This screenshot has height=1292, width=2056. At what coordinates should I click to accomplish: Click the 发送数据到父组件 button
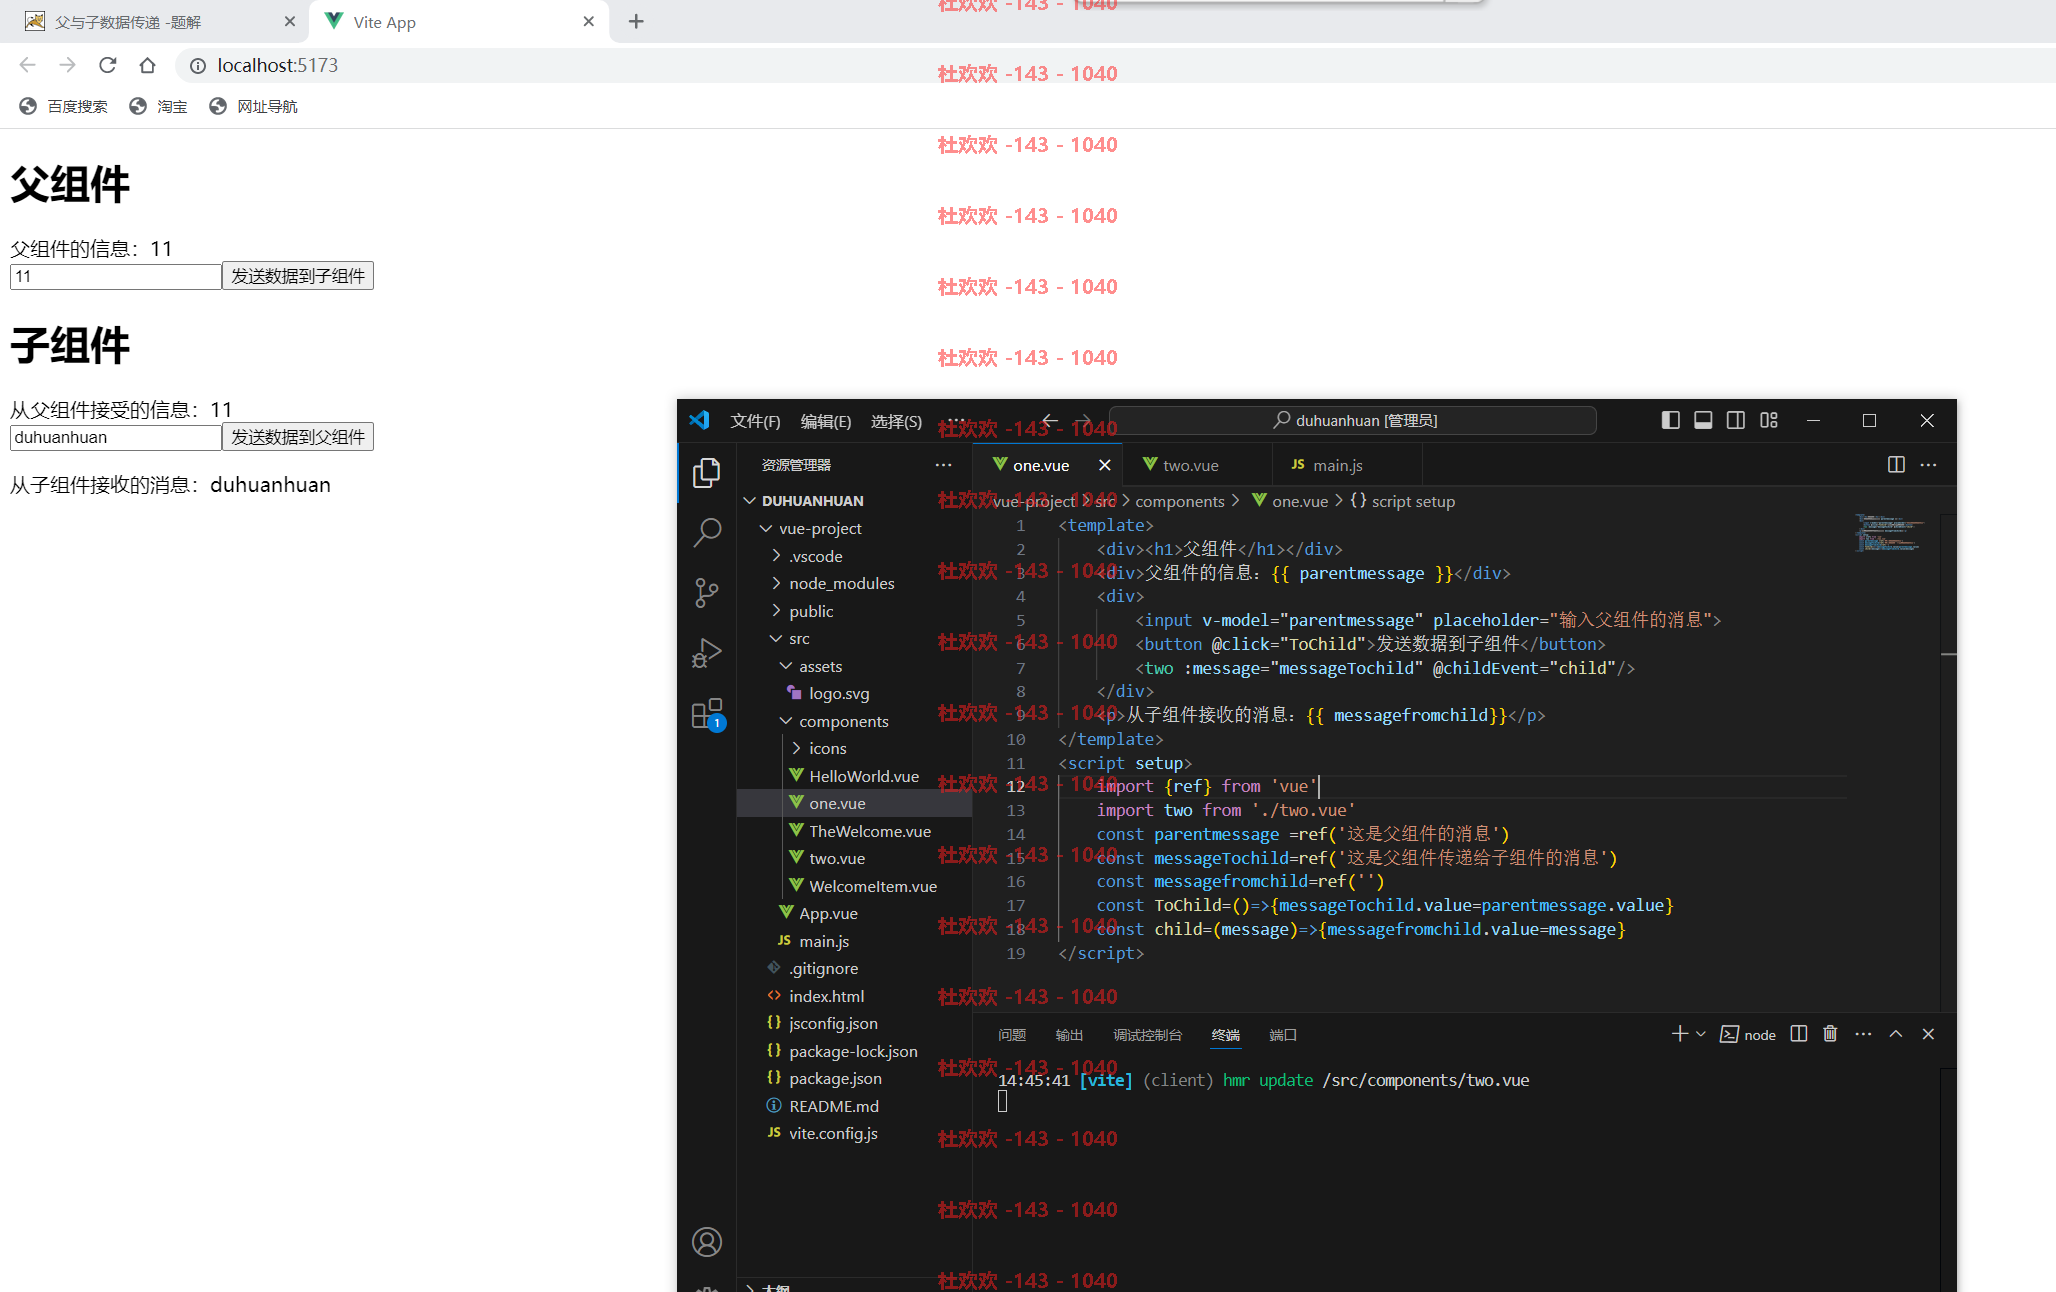tap(298, 437)
